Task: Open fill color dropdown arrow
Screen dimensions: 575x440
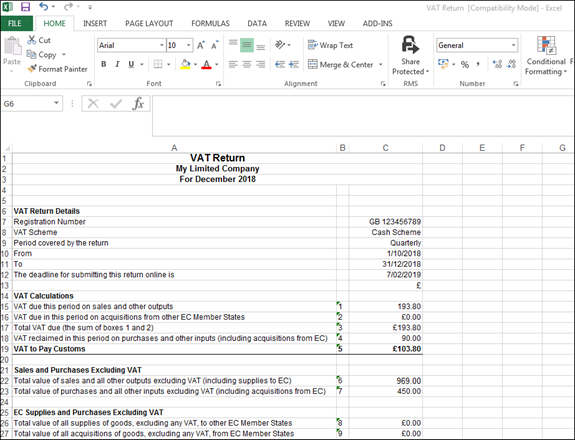Action: [x=195, y=65]
